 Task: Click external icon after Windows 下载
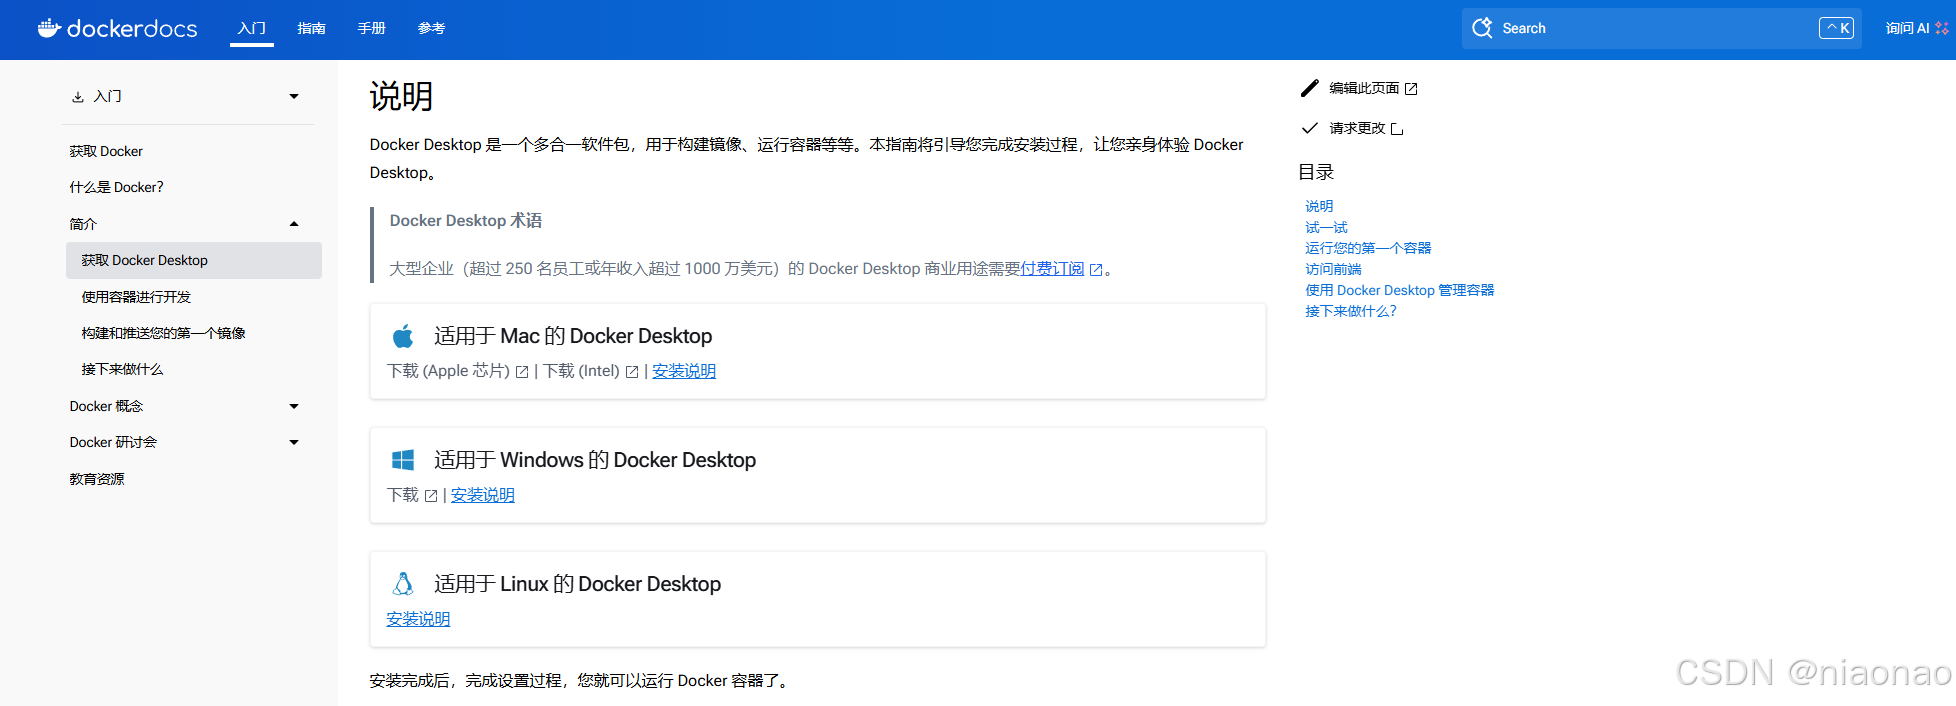(431, 496)
